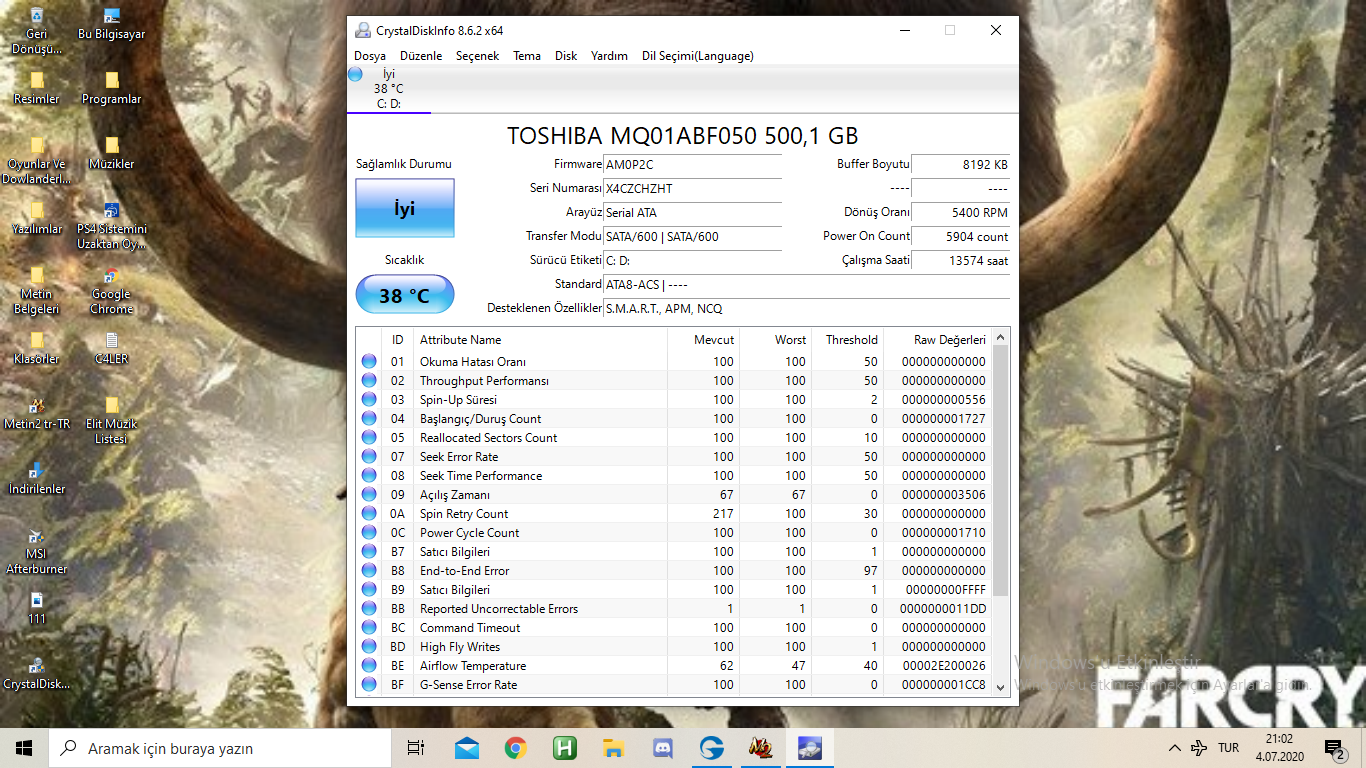
Task: Click status orb for Seek Error Rate
Action: coord(369,456)
